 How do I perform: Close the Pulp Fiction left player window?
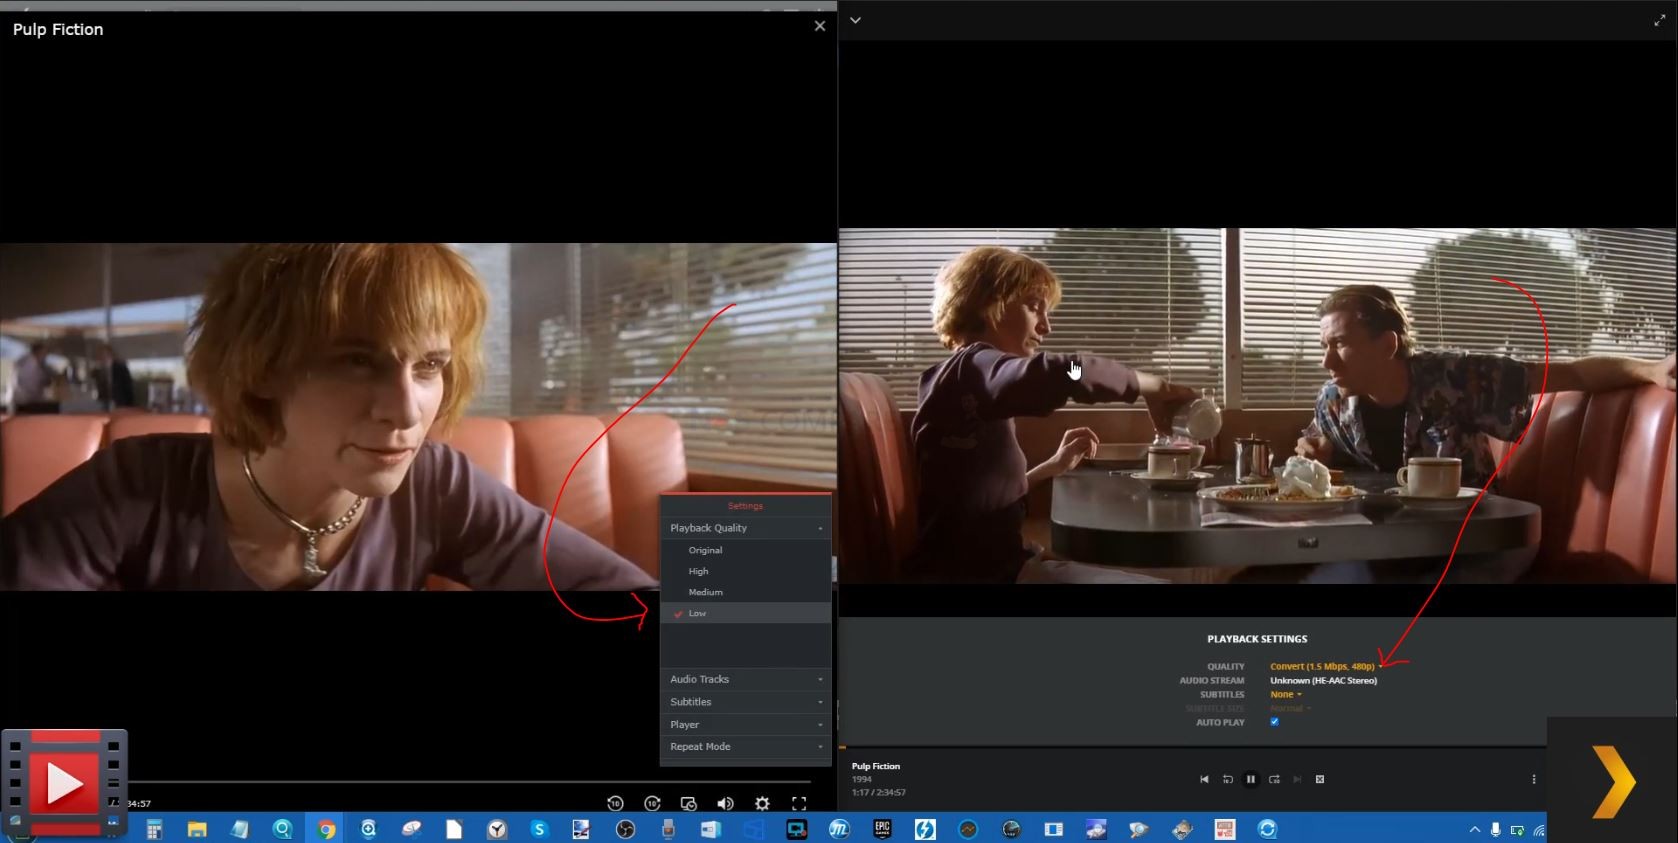(820, 26)
